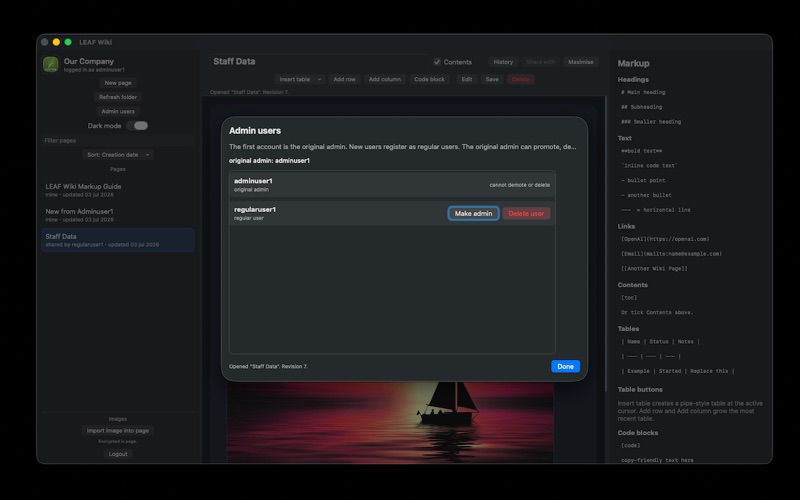Screen dimensions: 800x500
Task: Click Add column in the toolbar
Action: point(385,79)
